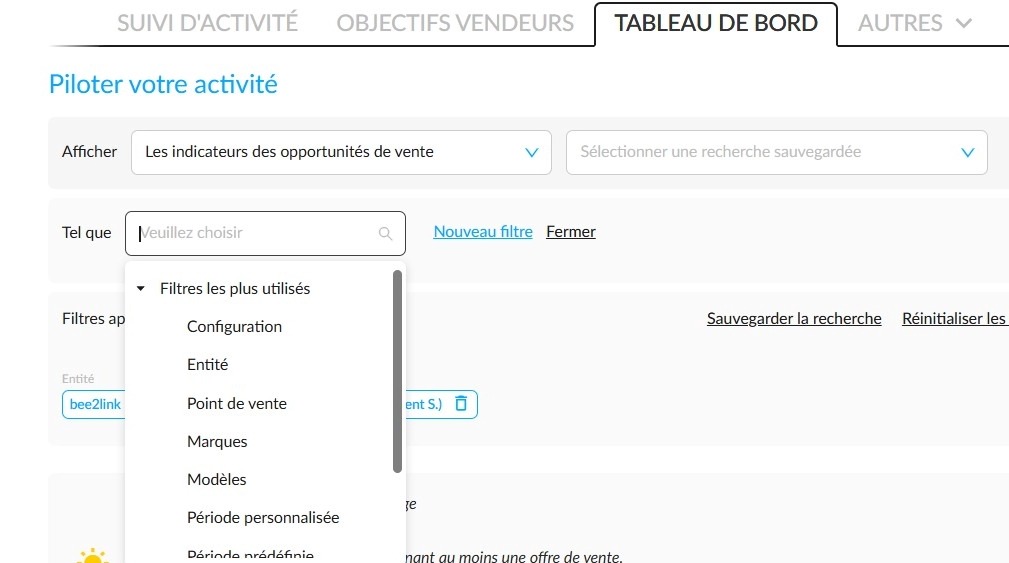Click the 'Fermer' link
The width and height of the screenshot is (1009, 563).
571,232
